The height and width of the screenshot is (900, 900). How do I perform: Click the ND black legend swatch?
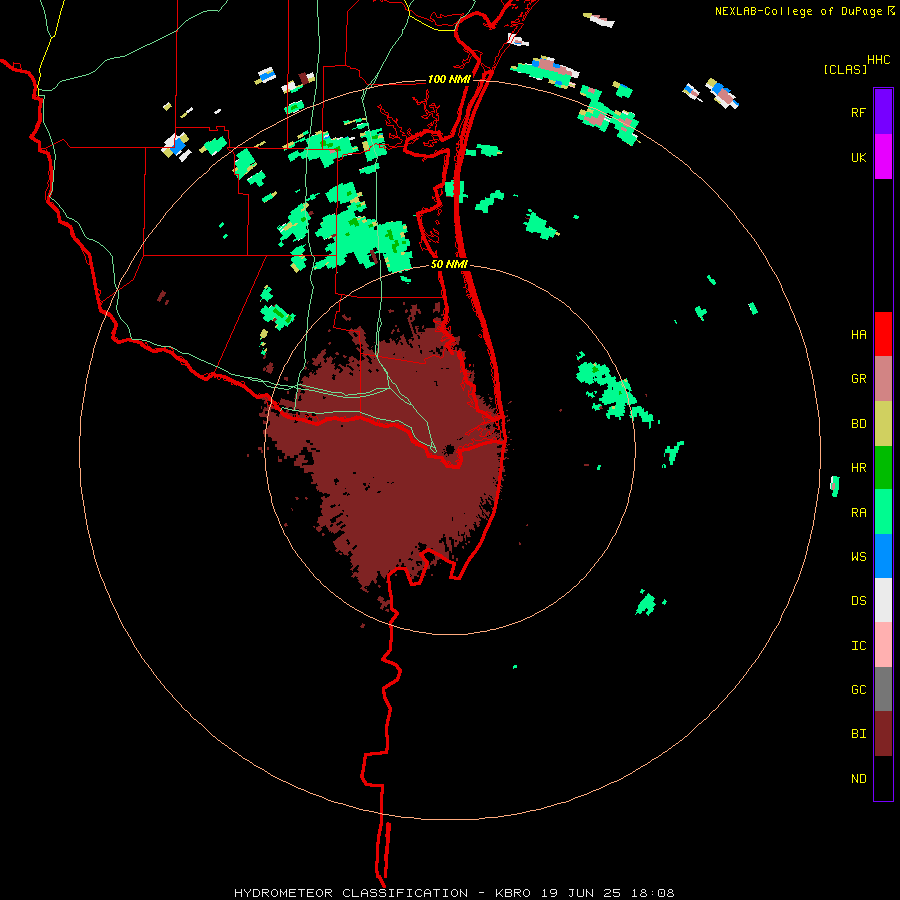pos(883,778)
